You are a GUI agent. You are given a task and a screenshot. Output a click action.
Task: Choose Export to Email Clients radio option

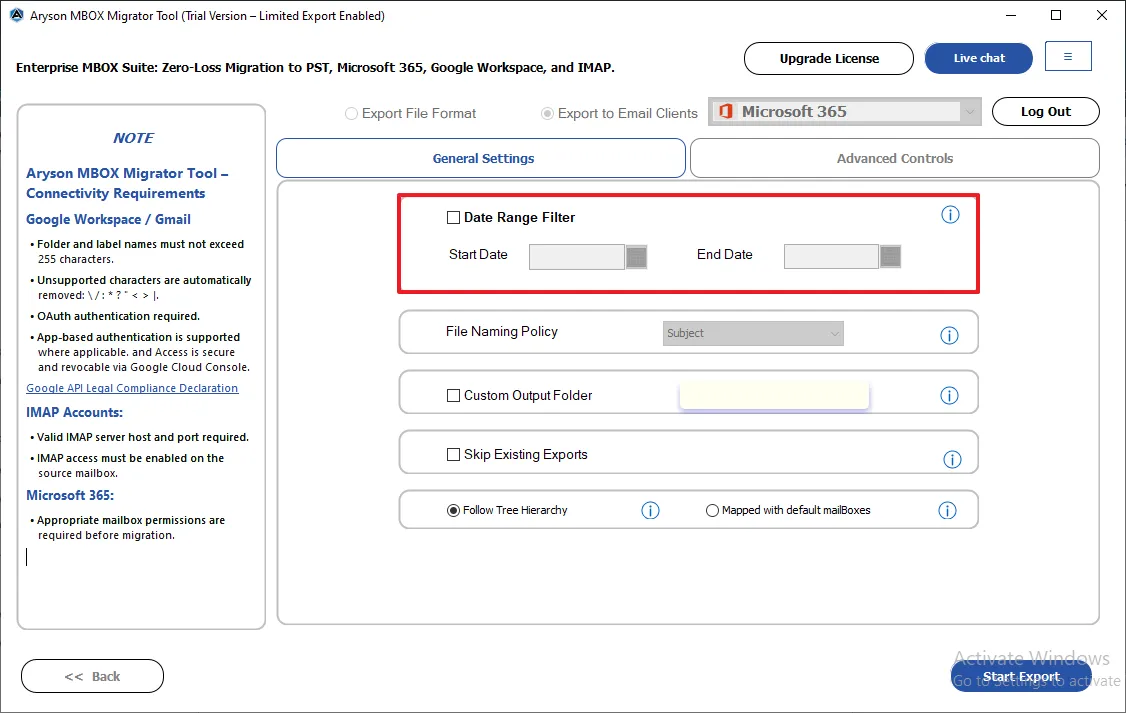547,113
